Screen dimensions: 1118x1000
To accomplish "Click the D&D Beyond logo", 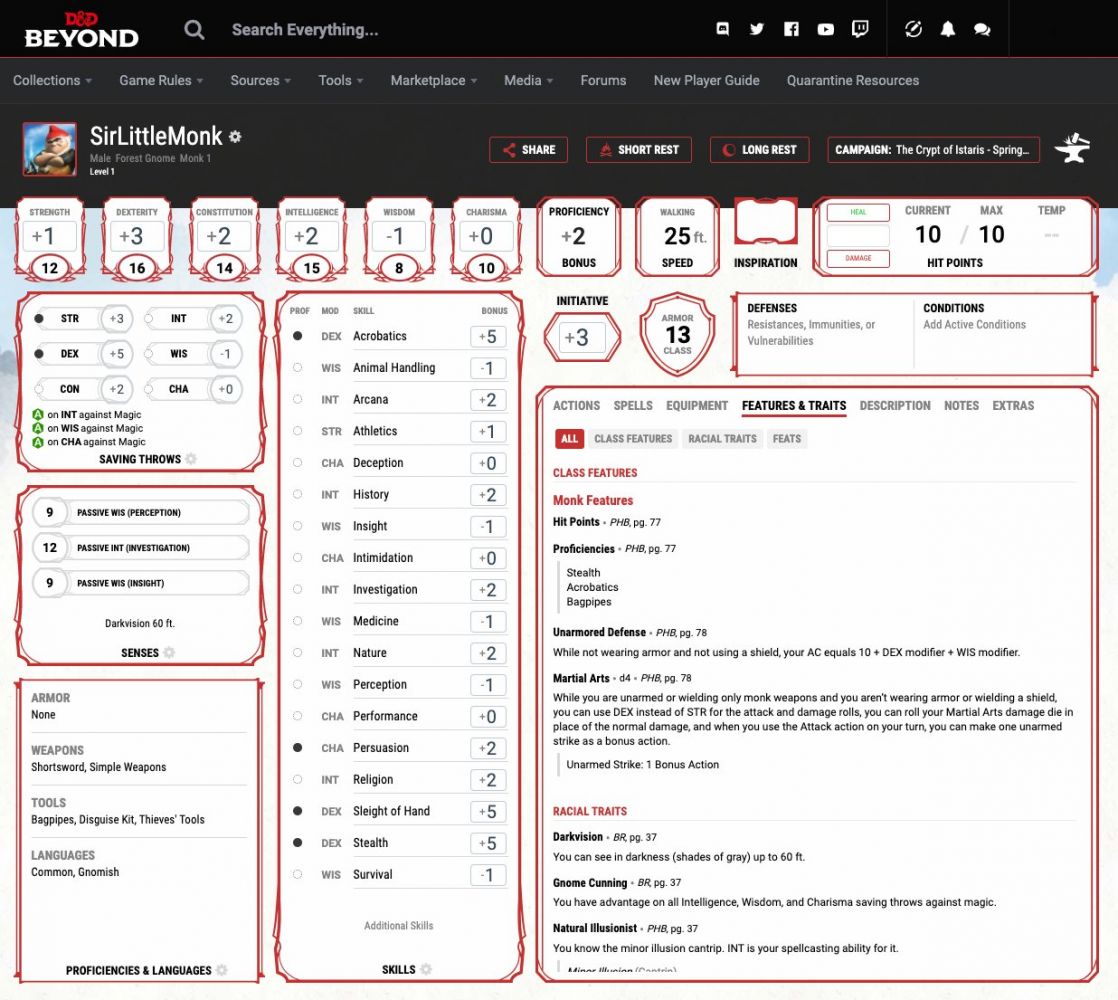I will click(81, 30).
